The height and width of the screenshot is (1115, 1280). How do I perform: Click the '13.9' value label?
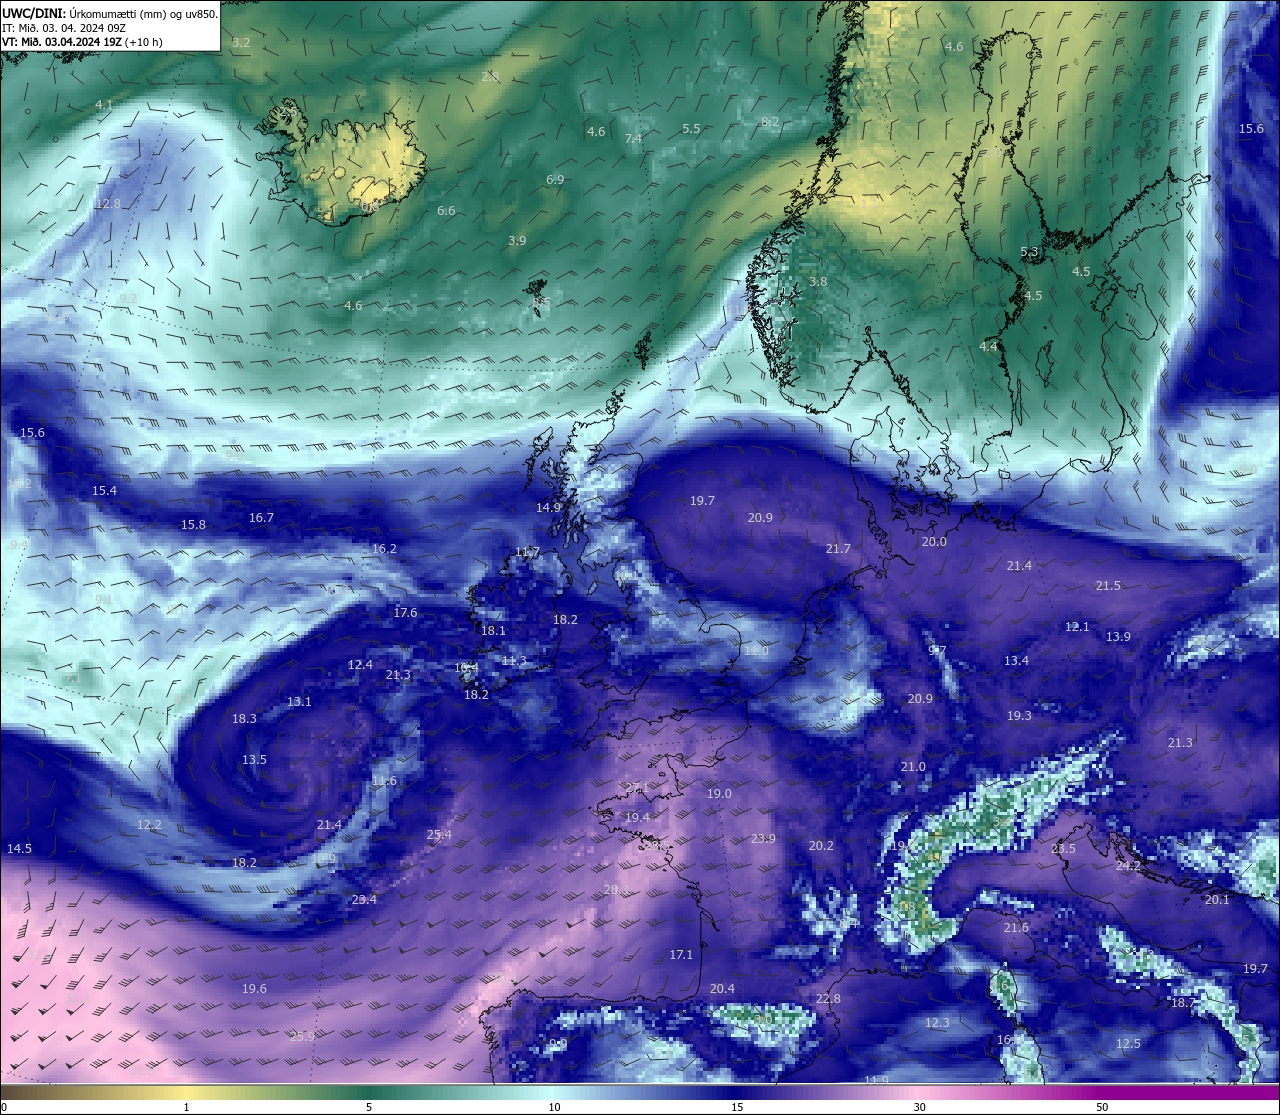1118,637
